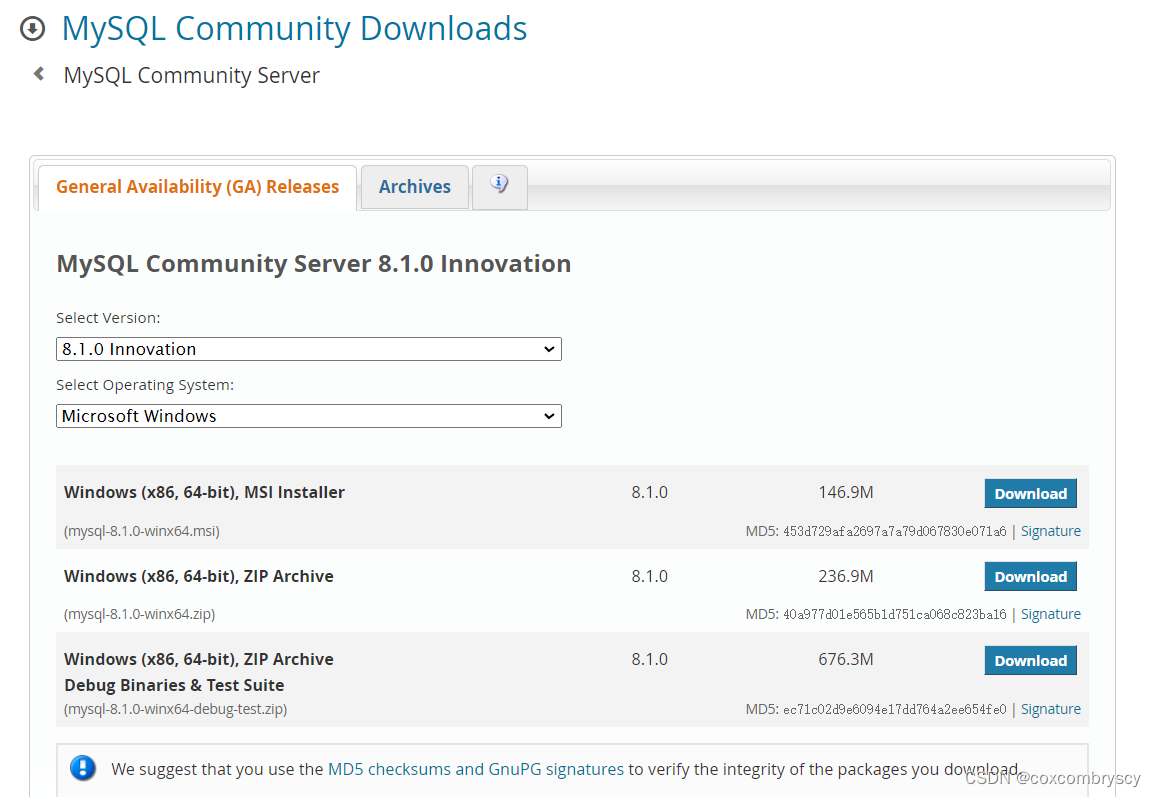Image resolution: width=1156 pixels, height=797 pixels.
Task: Click the Debug Binaries & Test Suite label
Action: click(174, 686)
